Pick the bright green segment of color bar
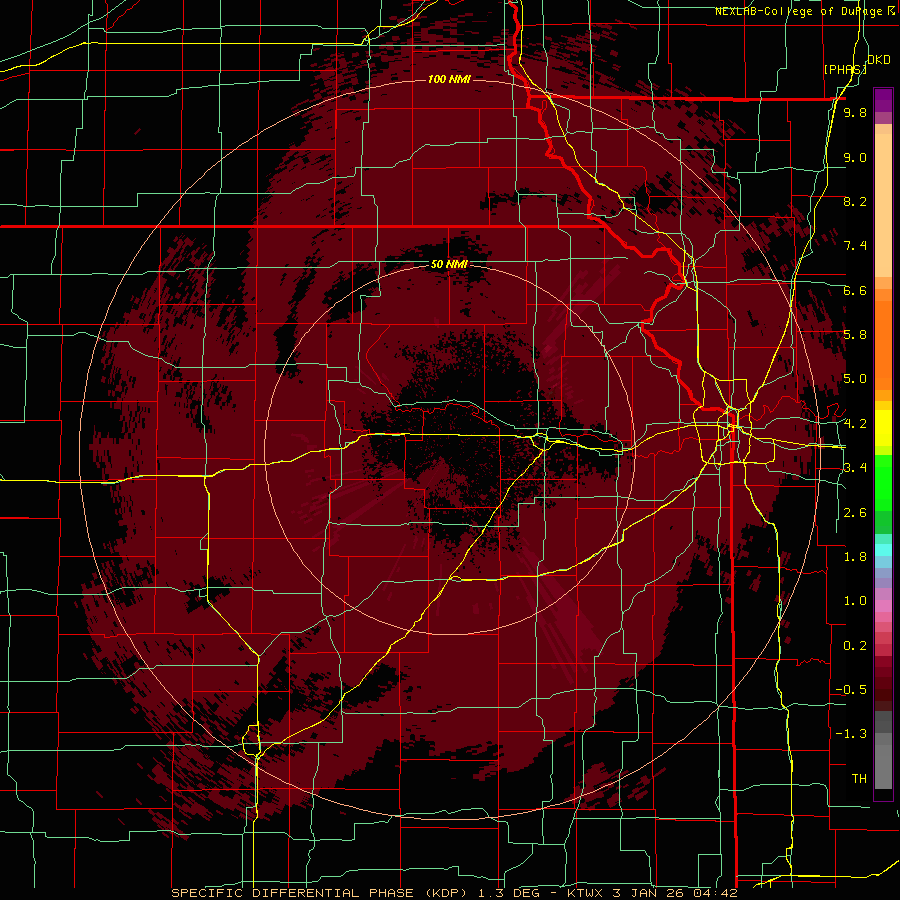 point(883,483)
